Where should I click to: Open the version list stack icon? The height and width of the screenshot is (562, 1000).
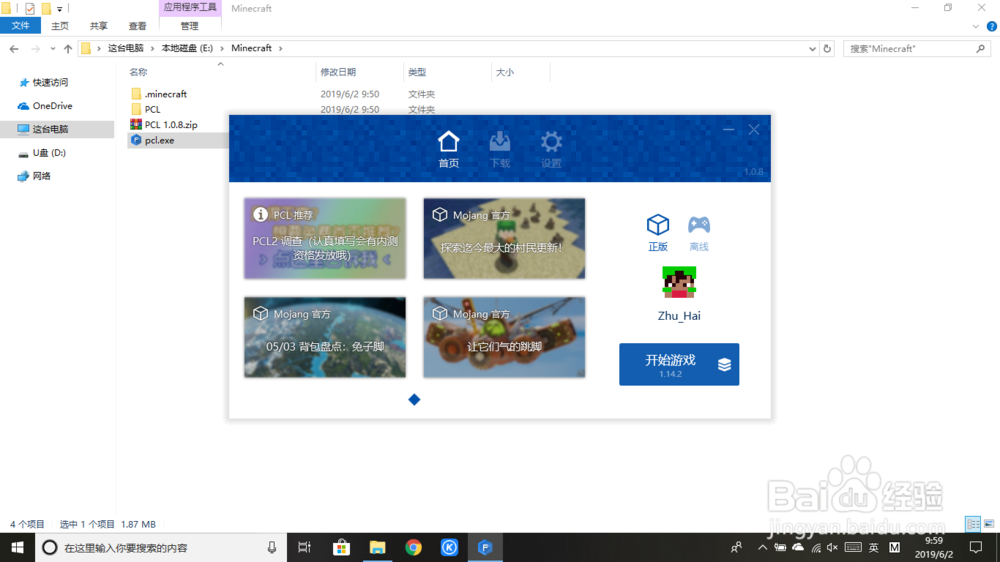point(724,364)
